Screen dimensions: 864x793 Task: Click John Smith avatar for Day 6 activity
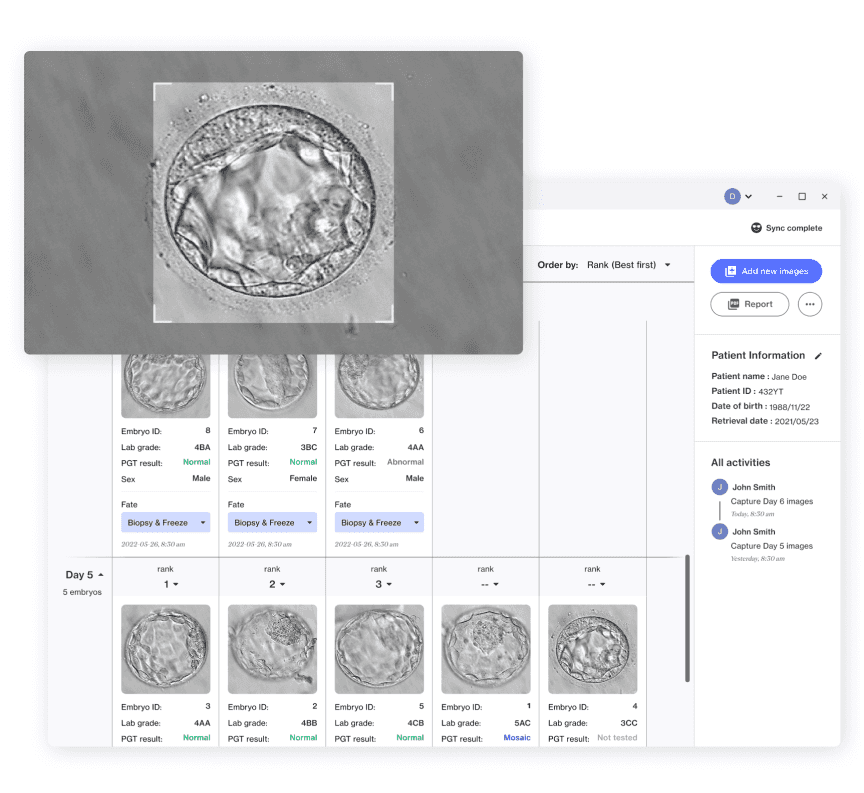tap(718, 487)
